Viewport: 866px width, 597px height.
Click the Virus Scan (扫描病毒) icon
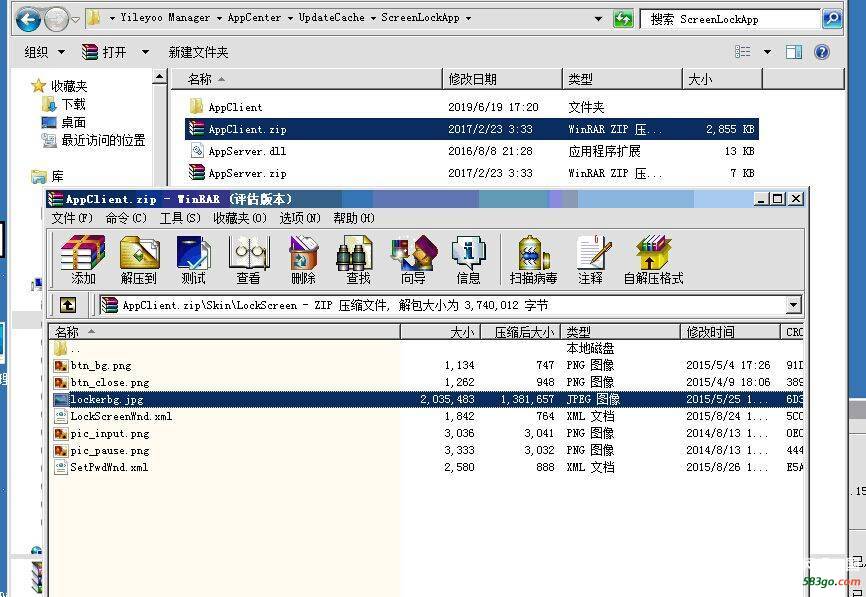point(533,259)
